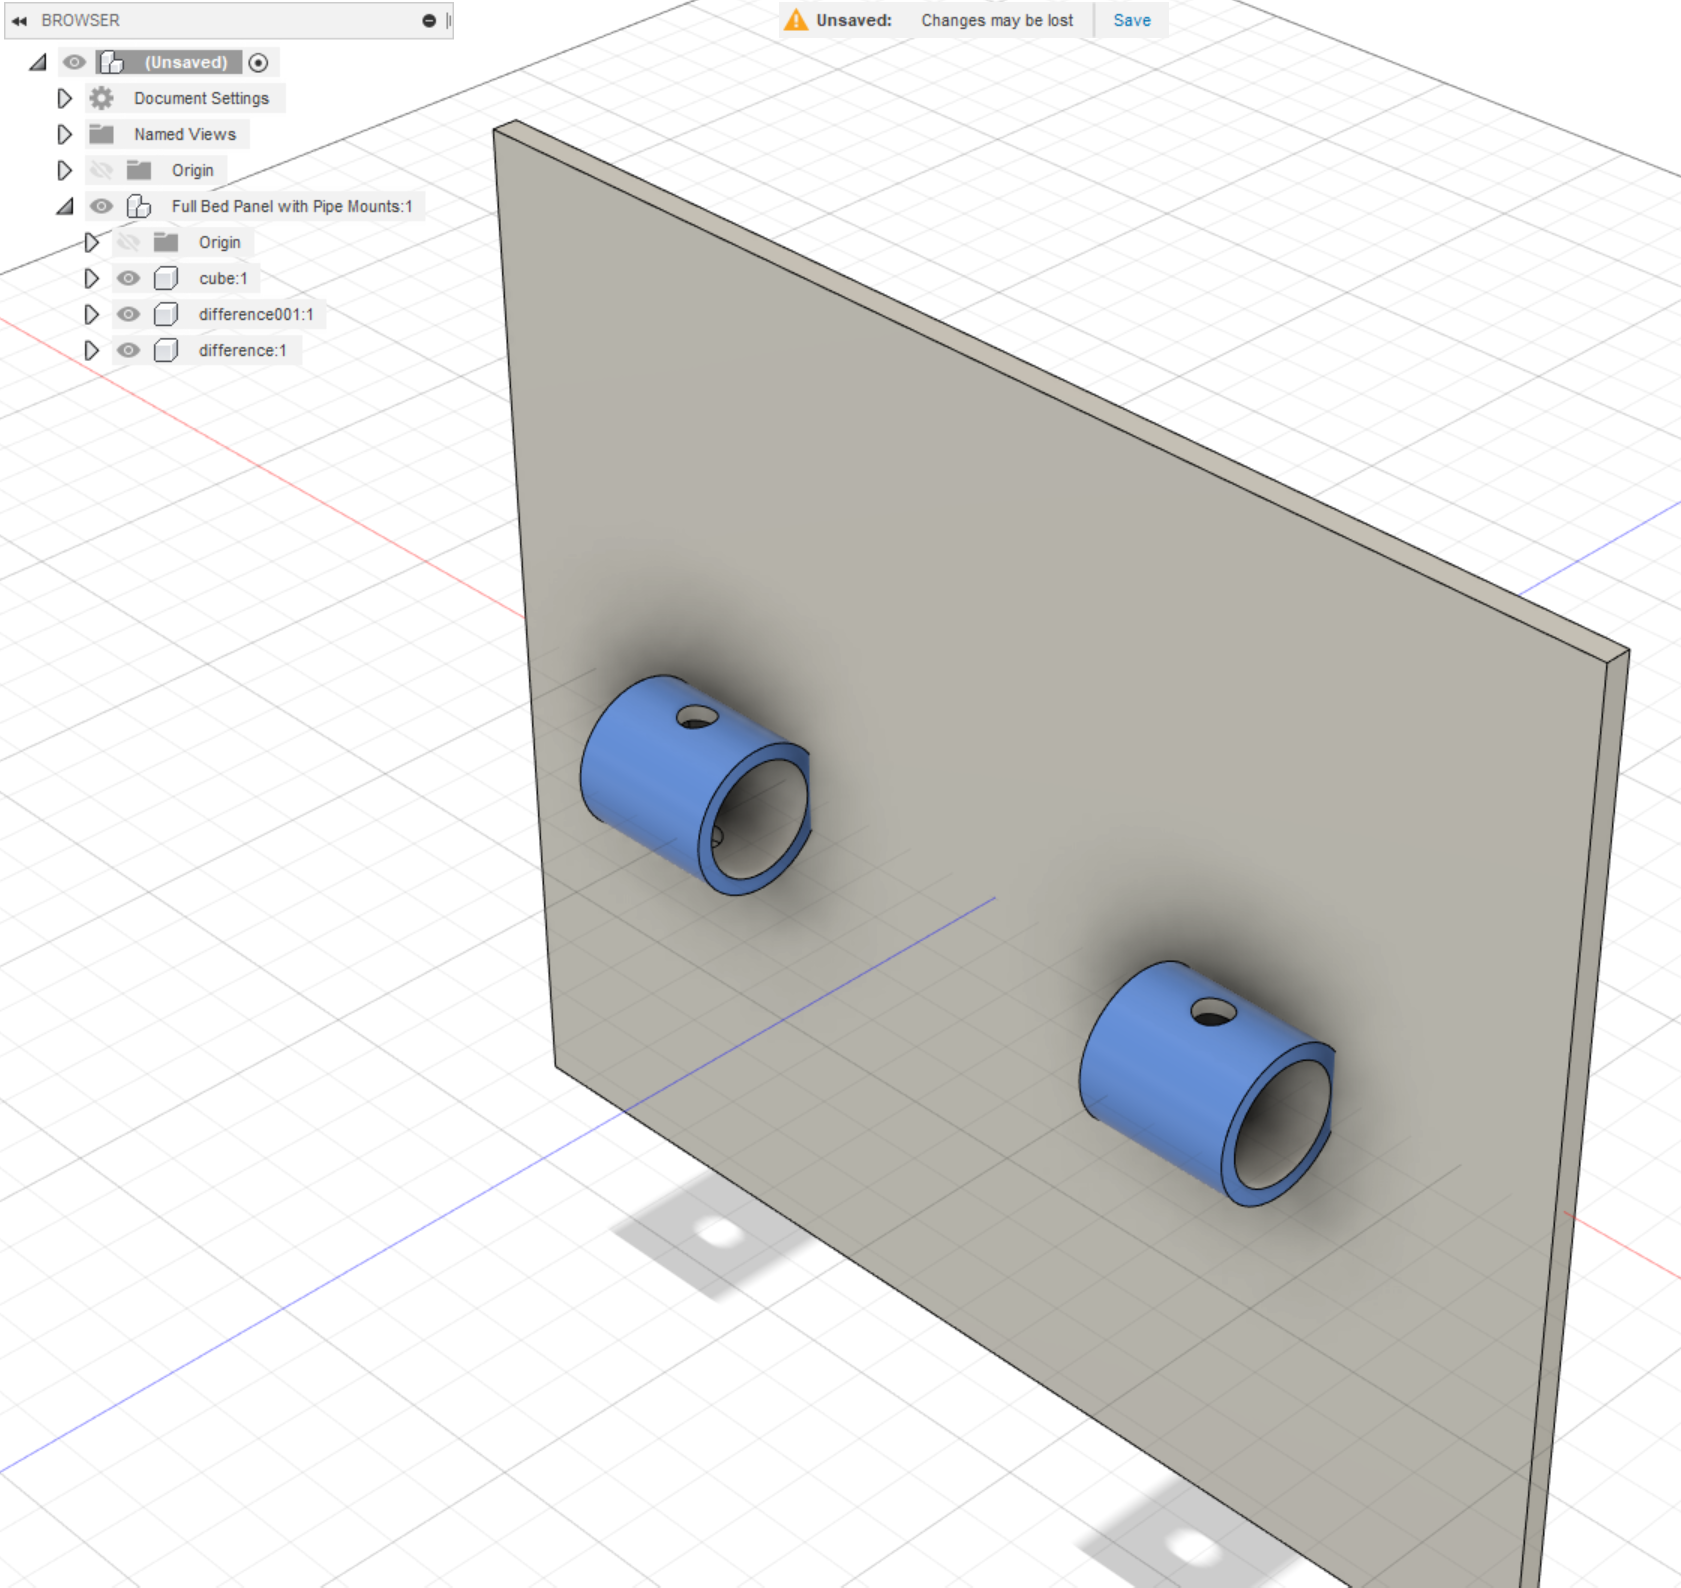
Task: Click the Named Views folder icon
Action: tap(101, 134)
